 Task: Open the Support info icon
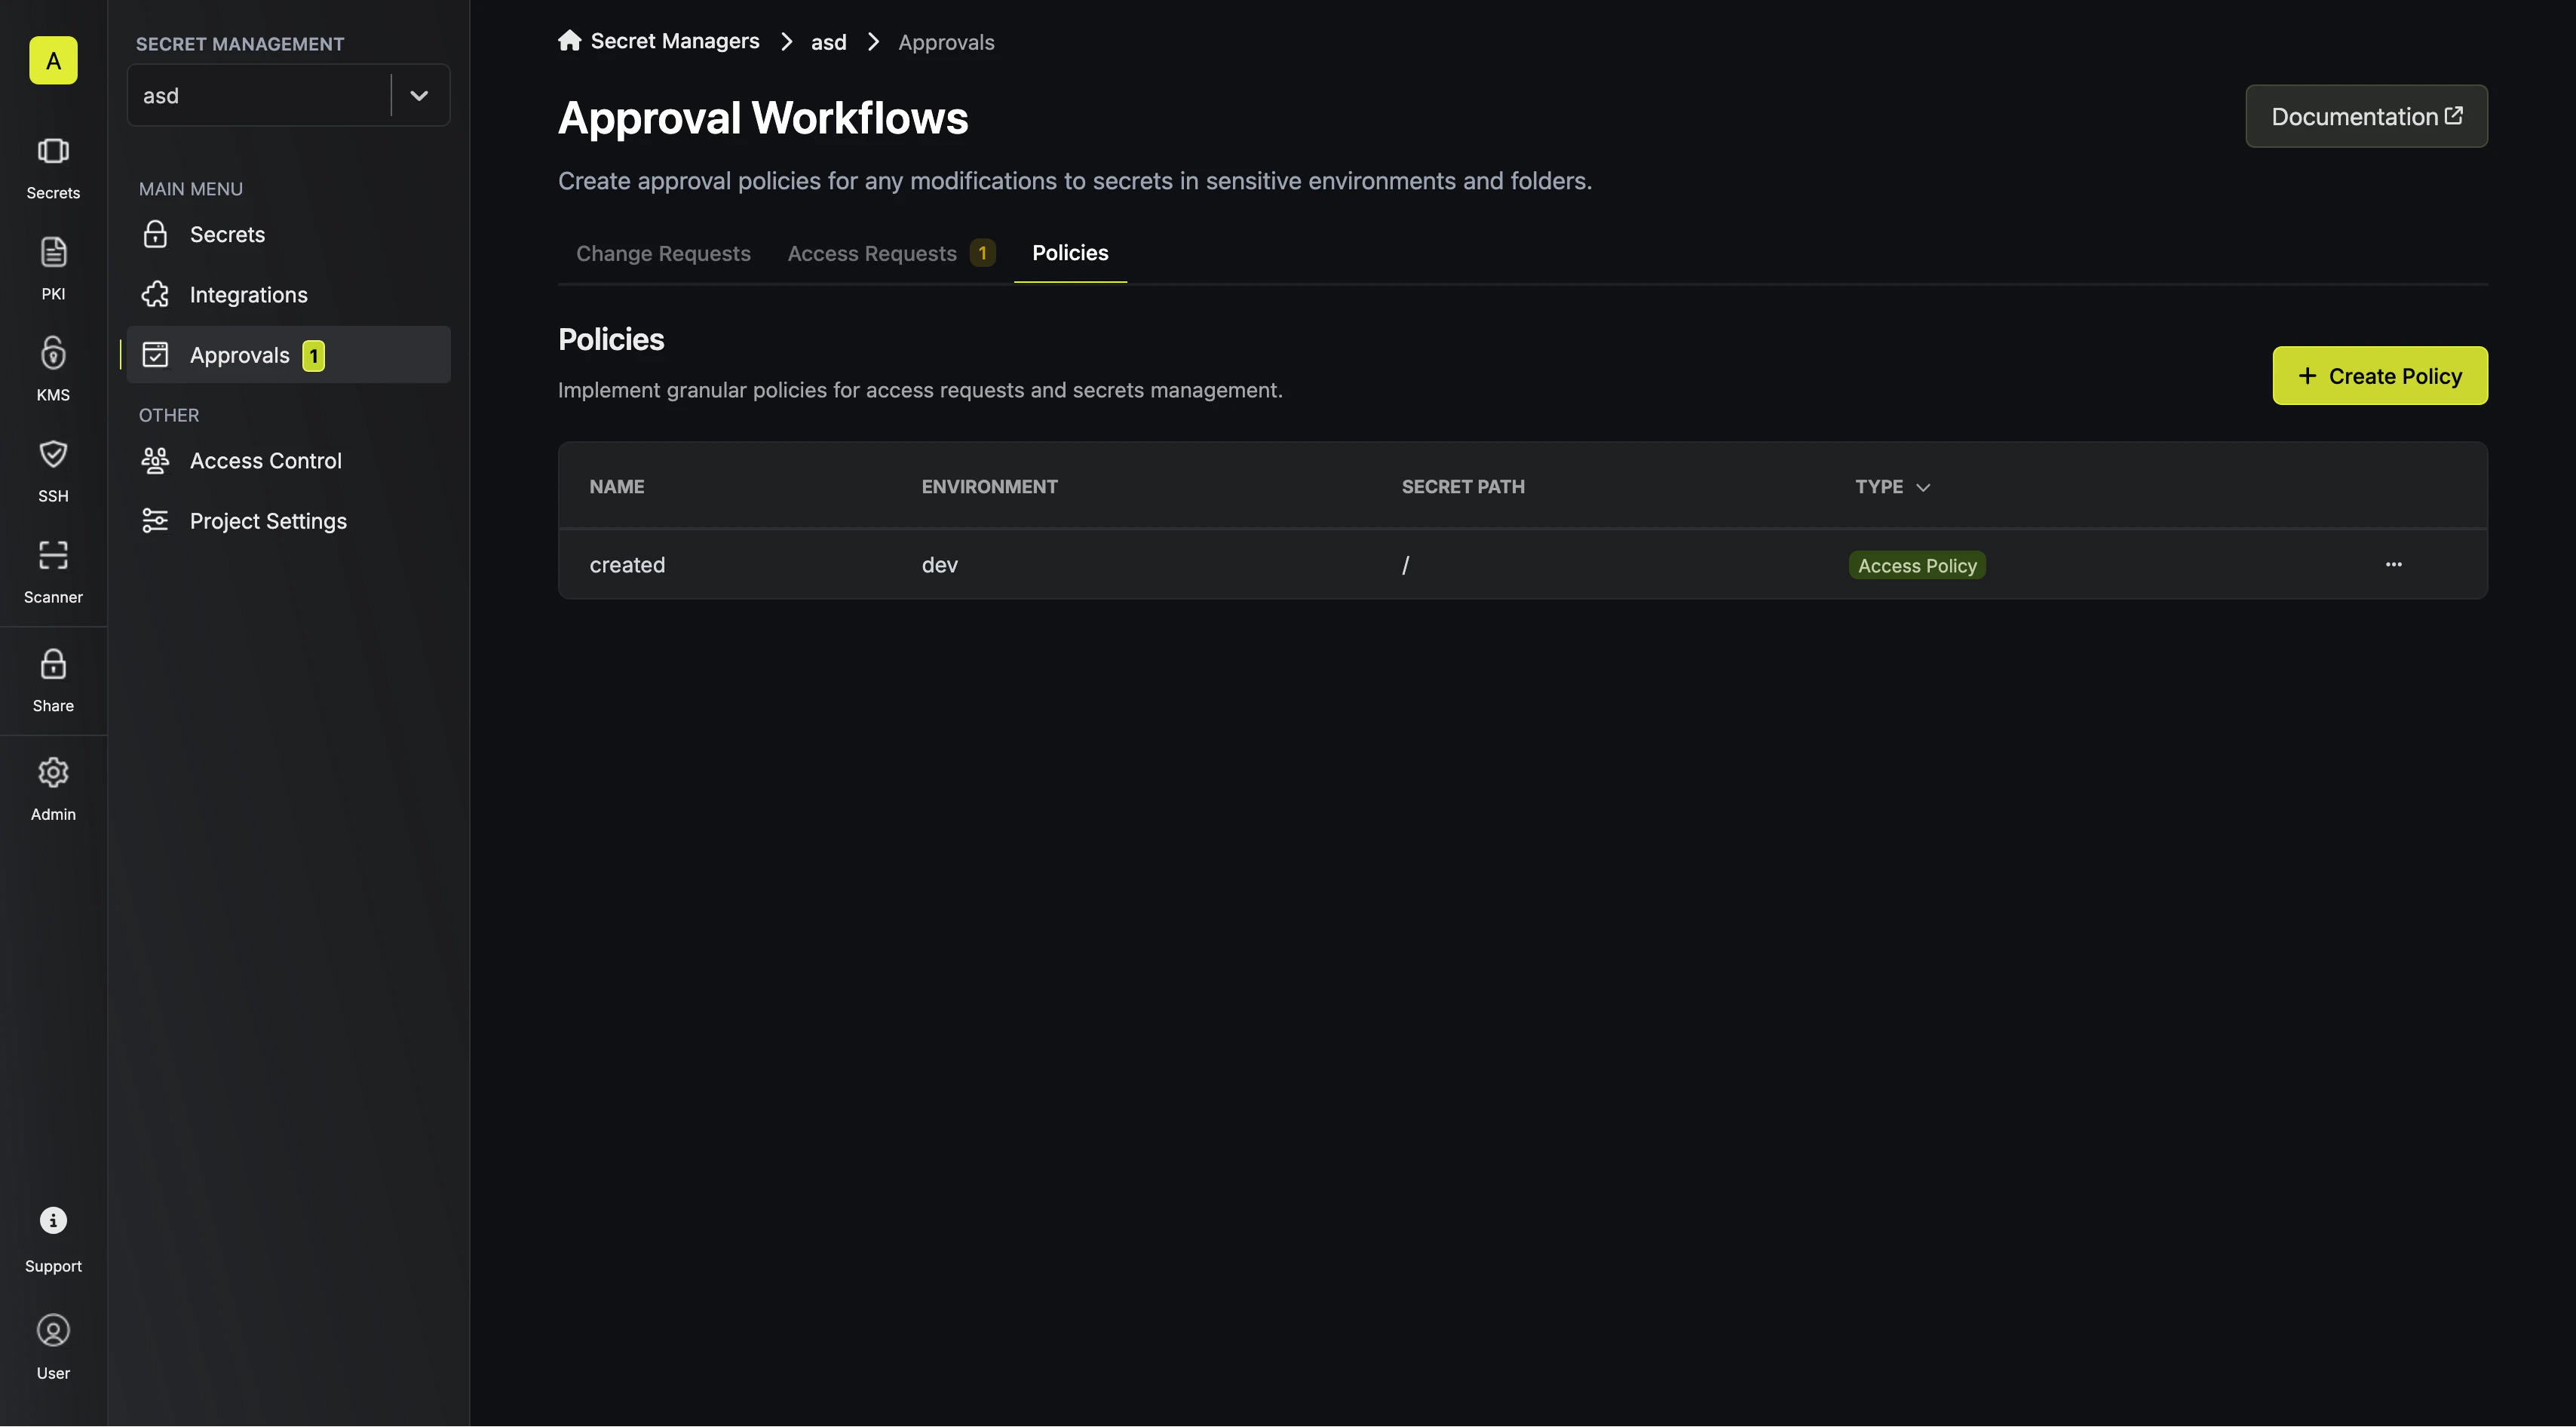click(x=53, y=1220)
